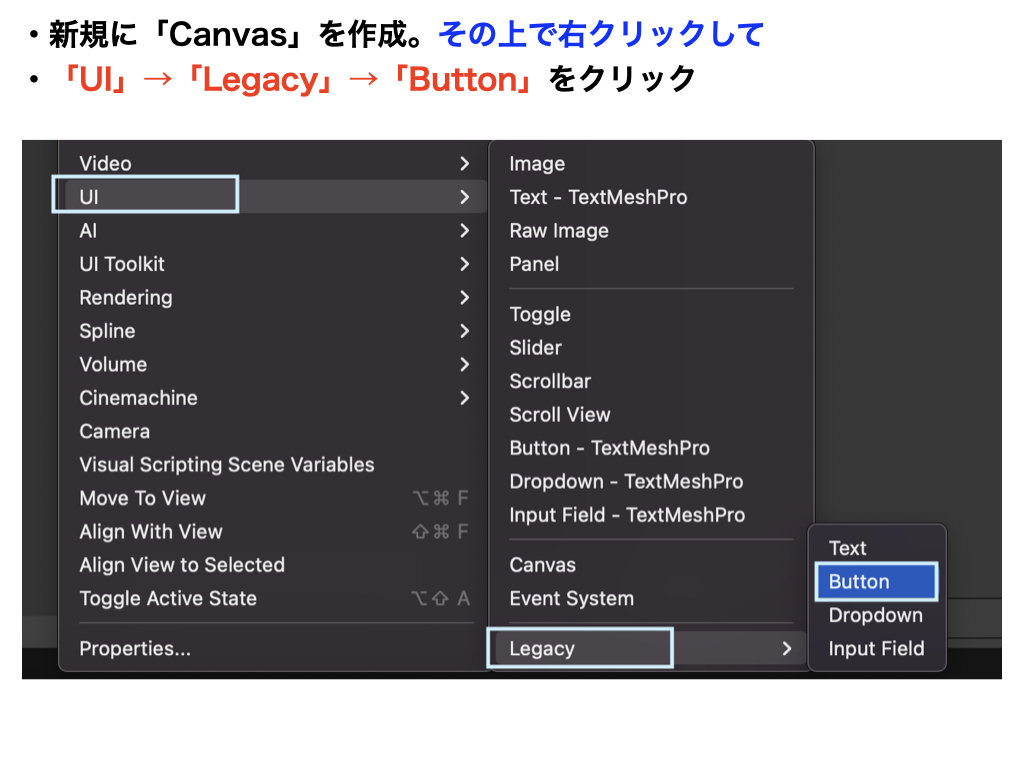Select Legacy Input Field option
Viewport: 1024px width, 768px height.
click(x=876, y=649)
